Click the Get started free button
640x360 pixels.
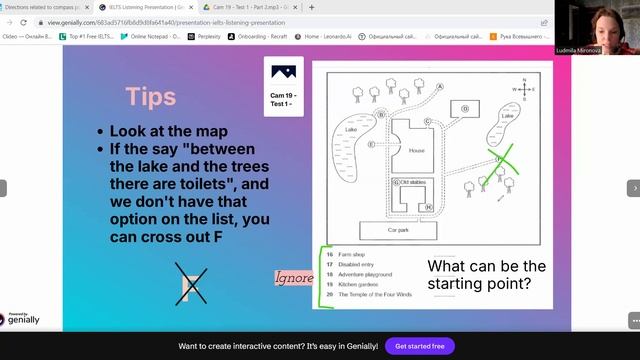click(420, 346)
